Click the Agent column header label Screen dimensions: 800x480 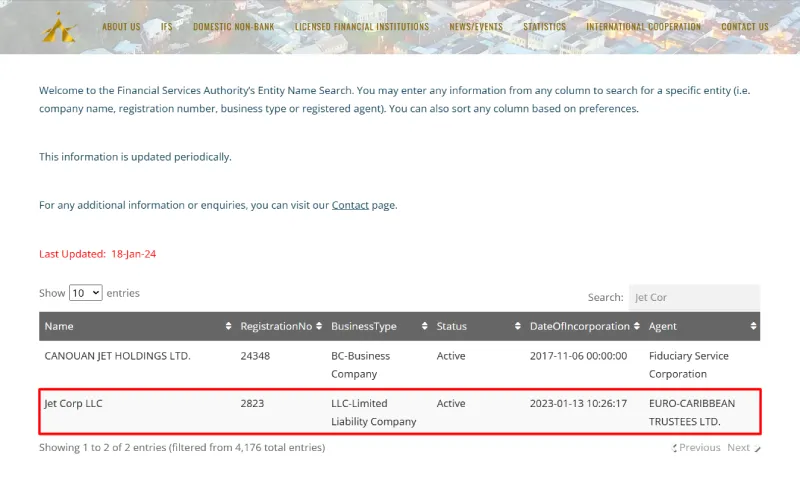coord(663,326)
